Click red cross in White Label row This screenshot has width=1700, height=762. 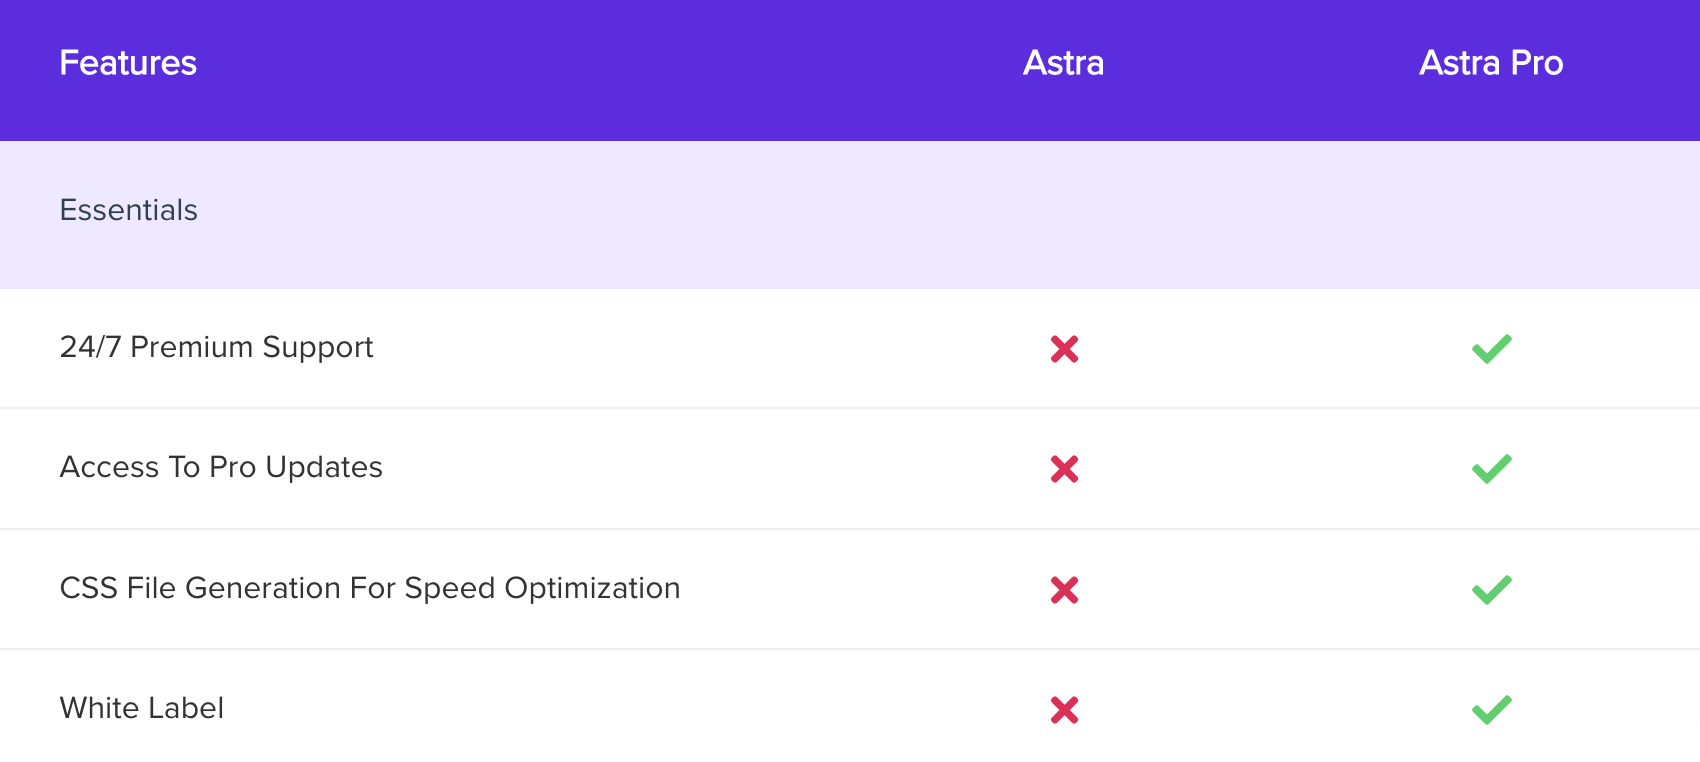pyautogui.click(x=1064, y=710)
